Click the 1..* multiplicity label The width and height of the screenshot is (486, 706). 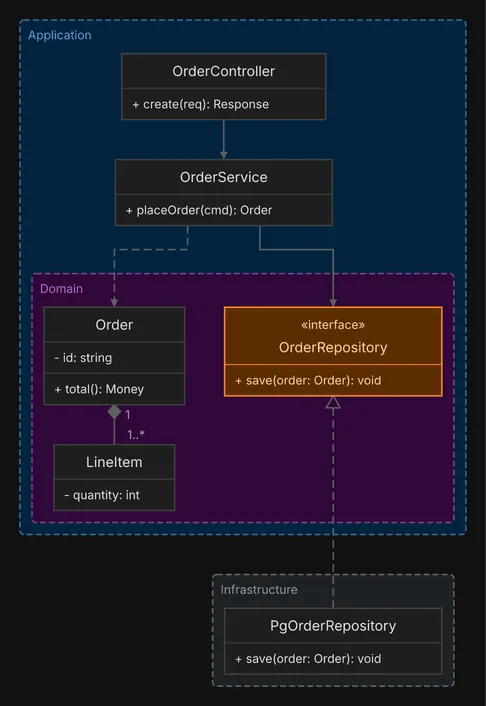pos(136,435)
